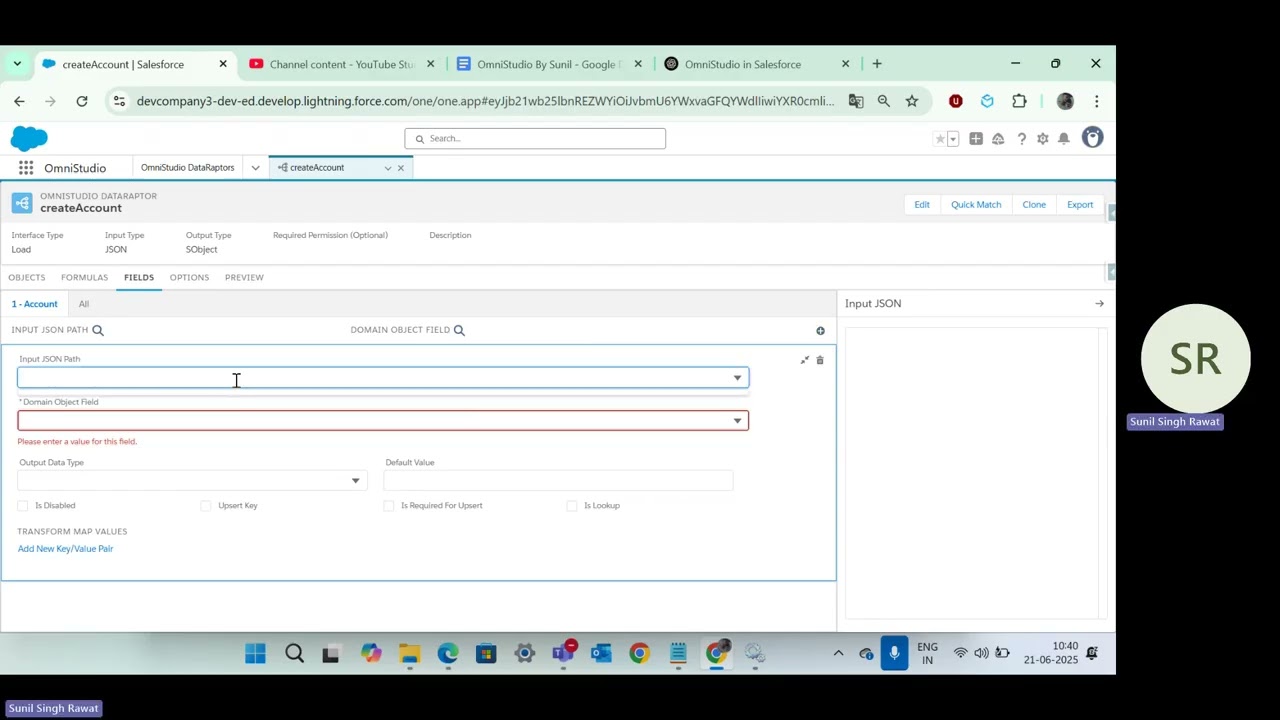Image resolution: width=1280 pixels, height=720 pixels.
Task: Search Domain Object Field magnifier icon
Action: (x=459, y=330)
